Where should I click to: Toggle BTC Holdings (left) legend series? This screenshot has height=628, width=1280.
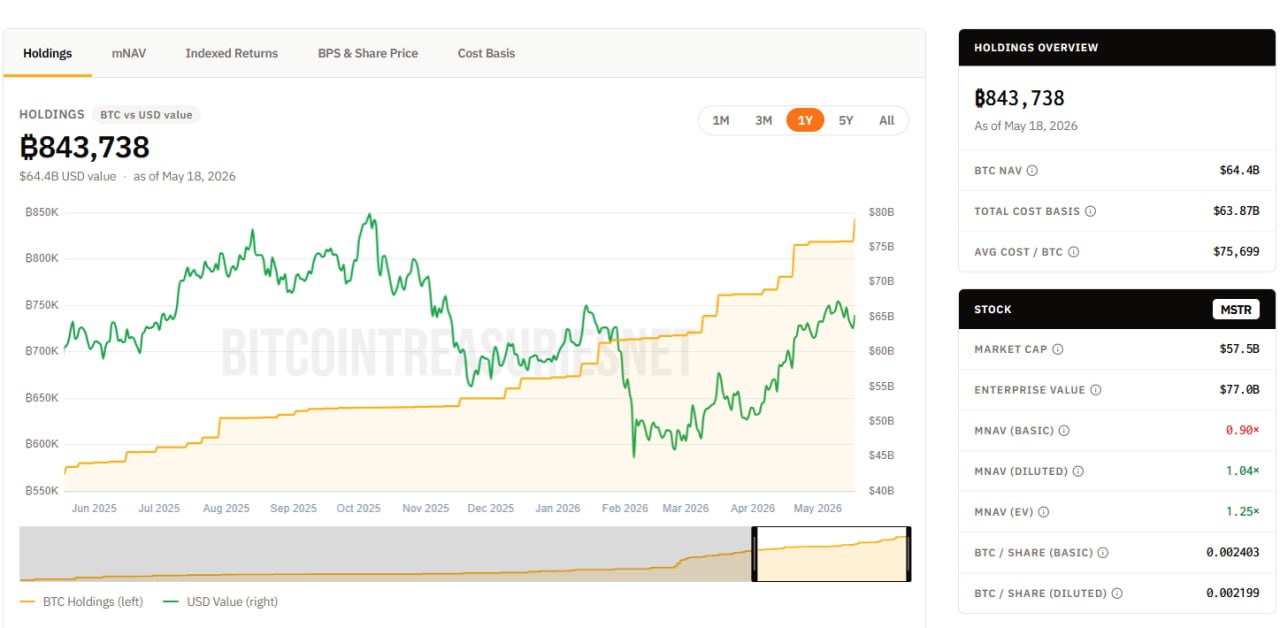[x=81, y=601]
